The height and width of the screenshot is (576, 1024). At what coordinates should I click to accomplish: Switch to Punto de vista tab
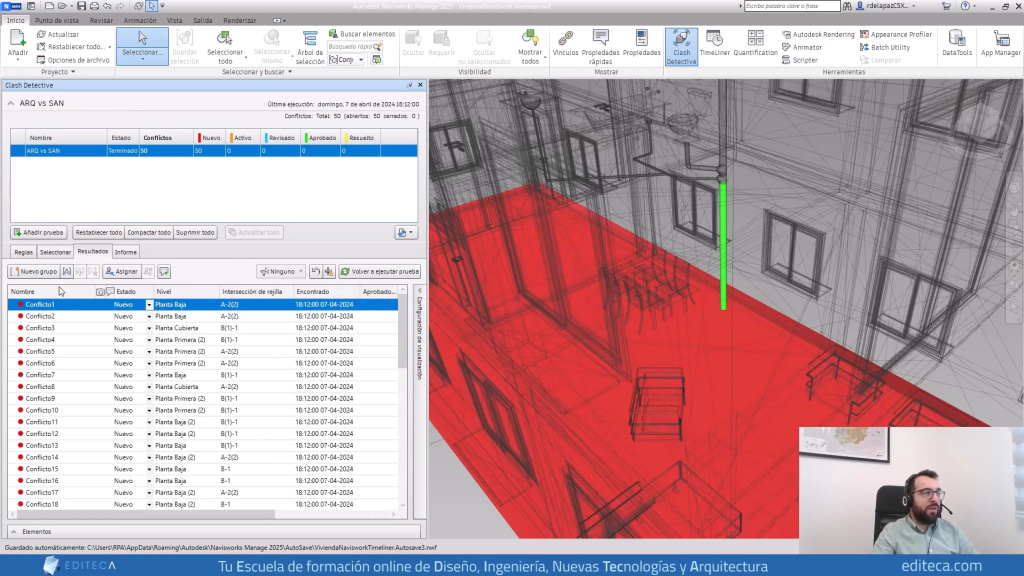click(57, 20)
